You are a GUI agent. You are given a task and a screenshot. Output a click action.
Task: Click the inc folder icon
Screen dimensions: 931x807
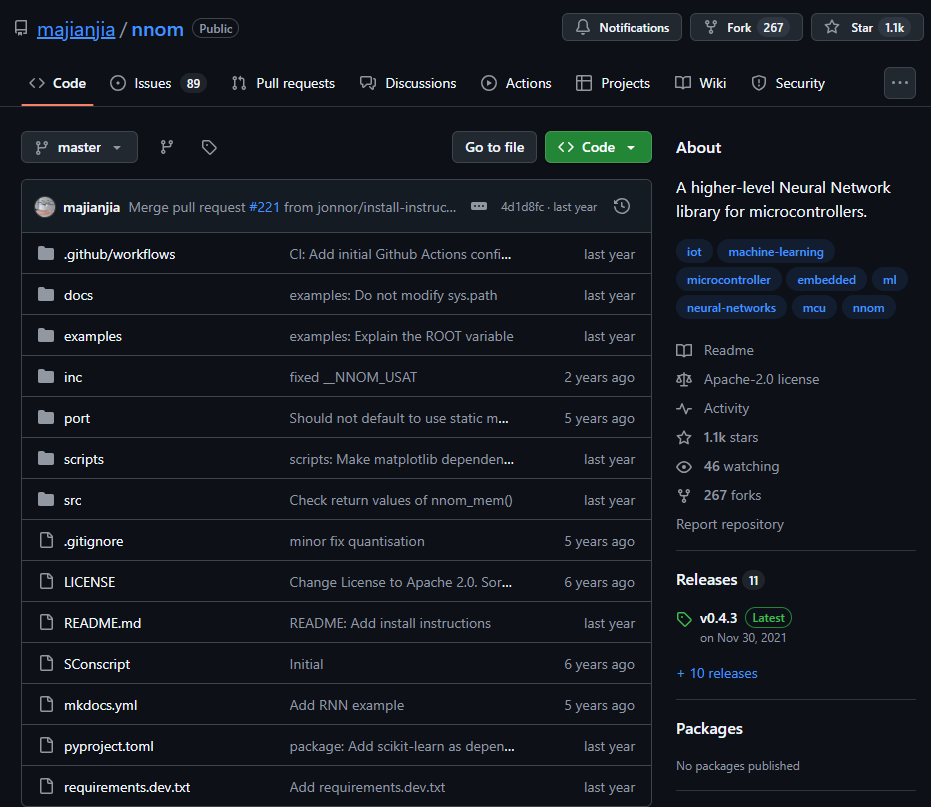click(46, 376)
